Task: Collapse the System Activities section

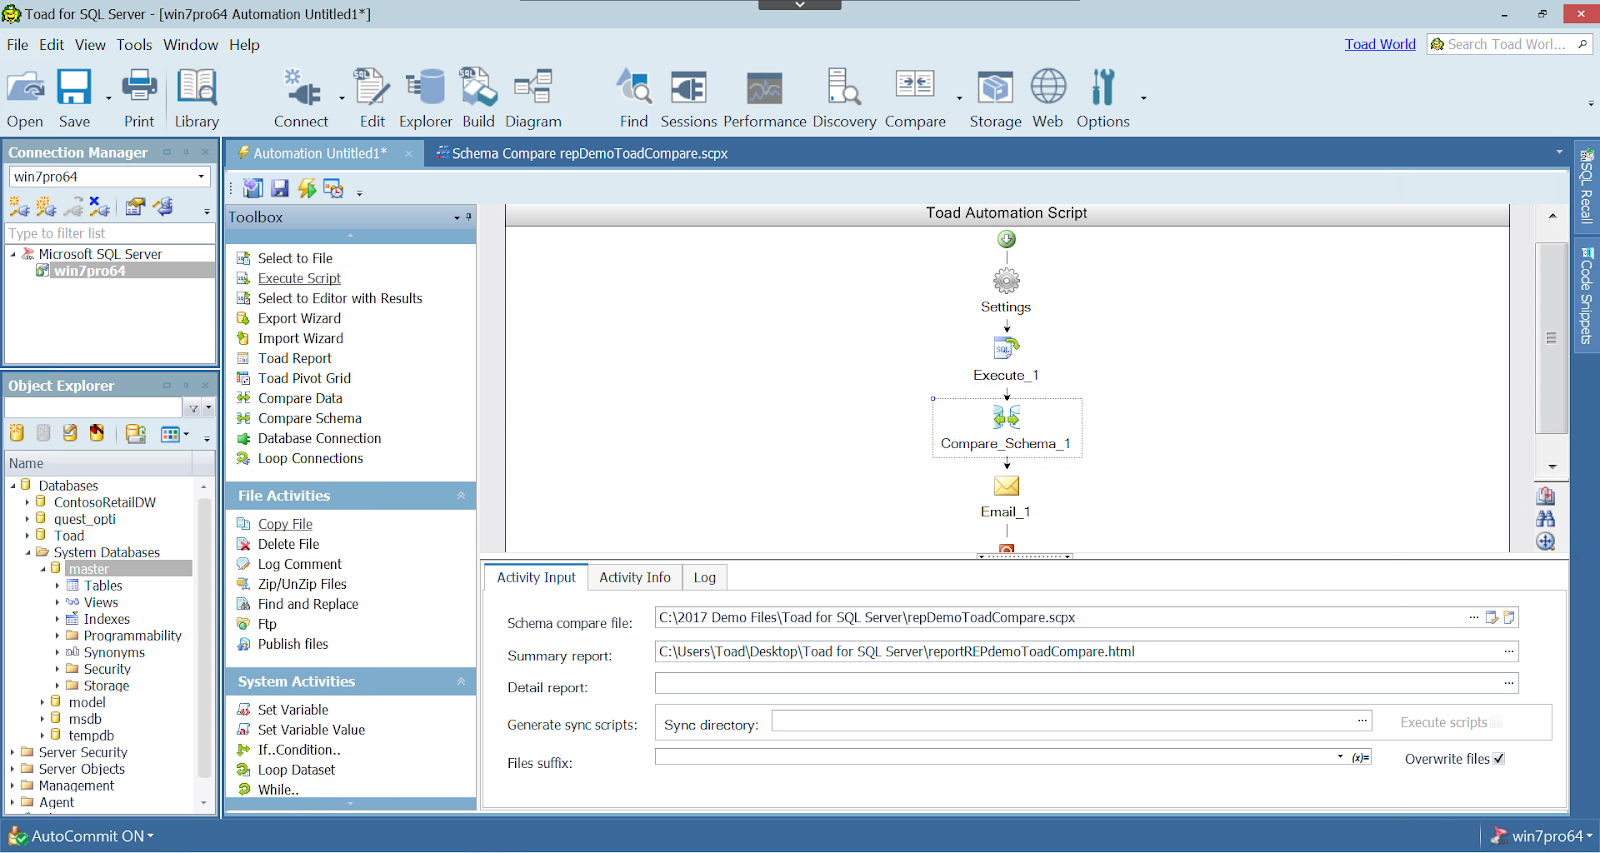Action: coord(461,682)
